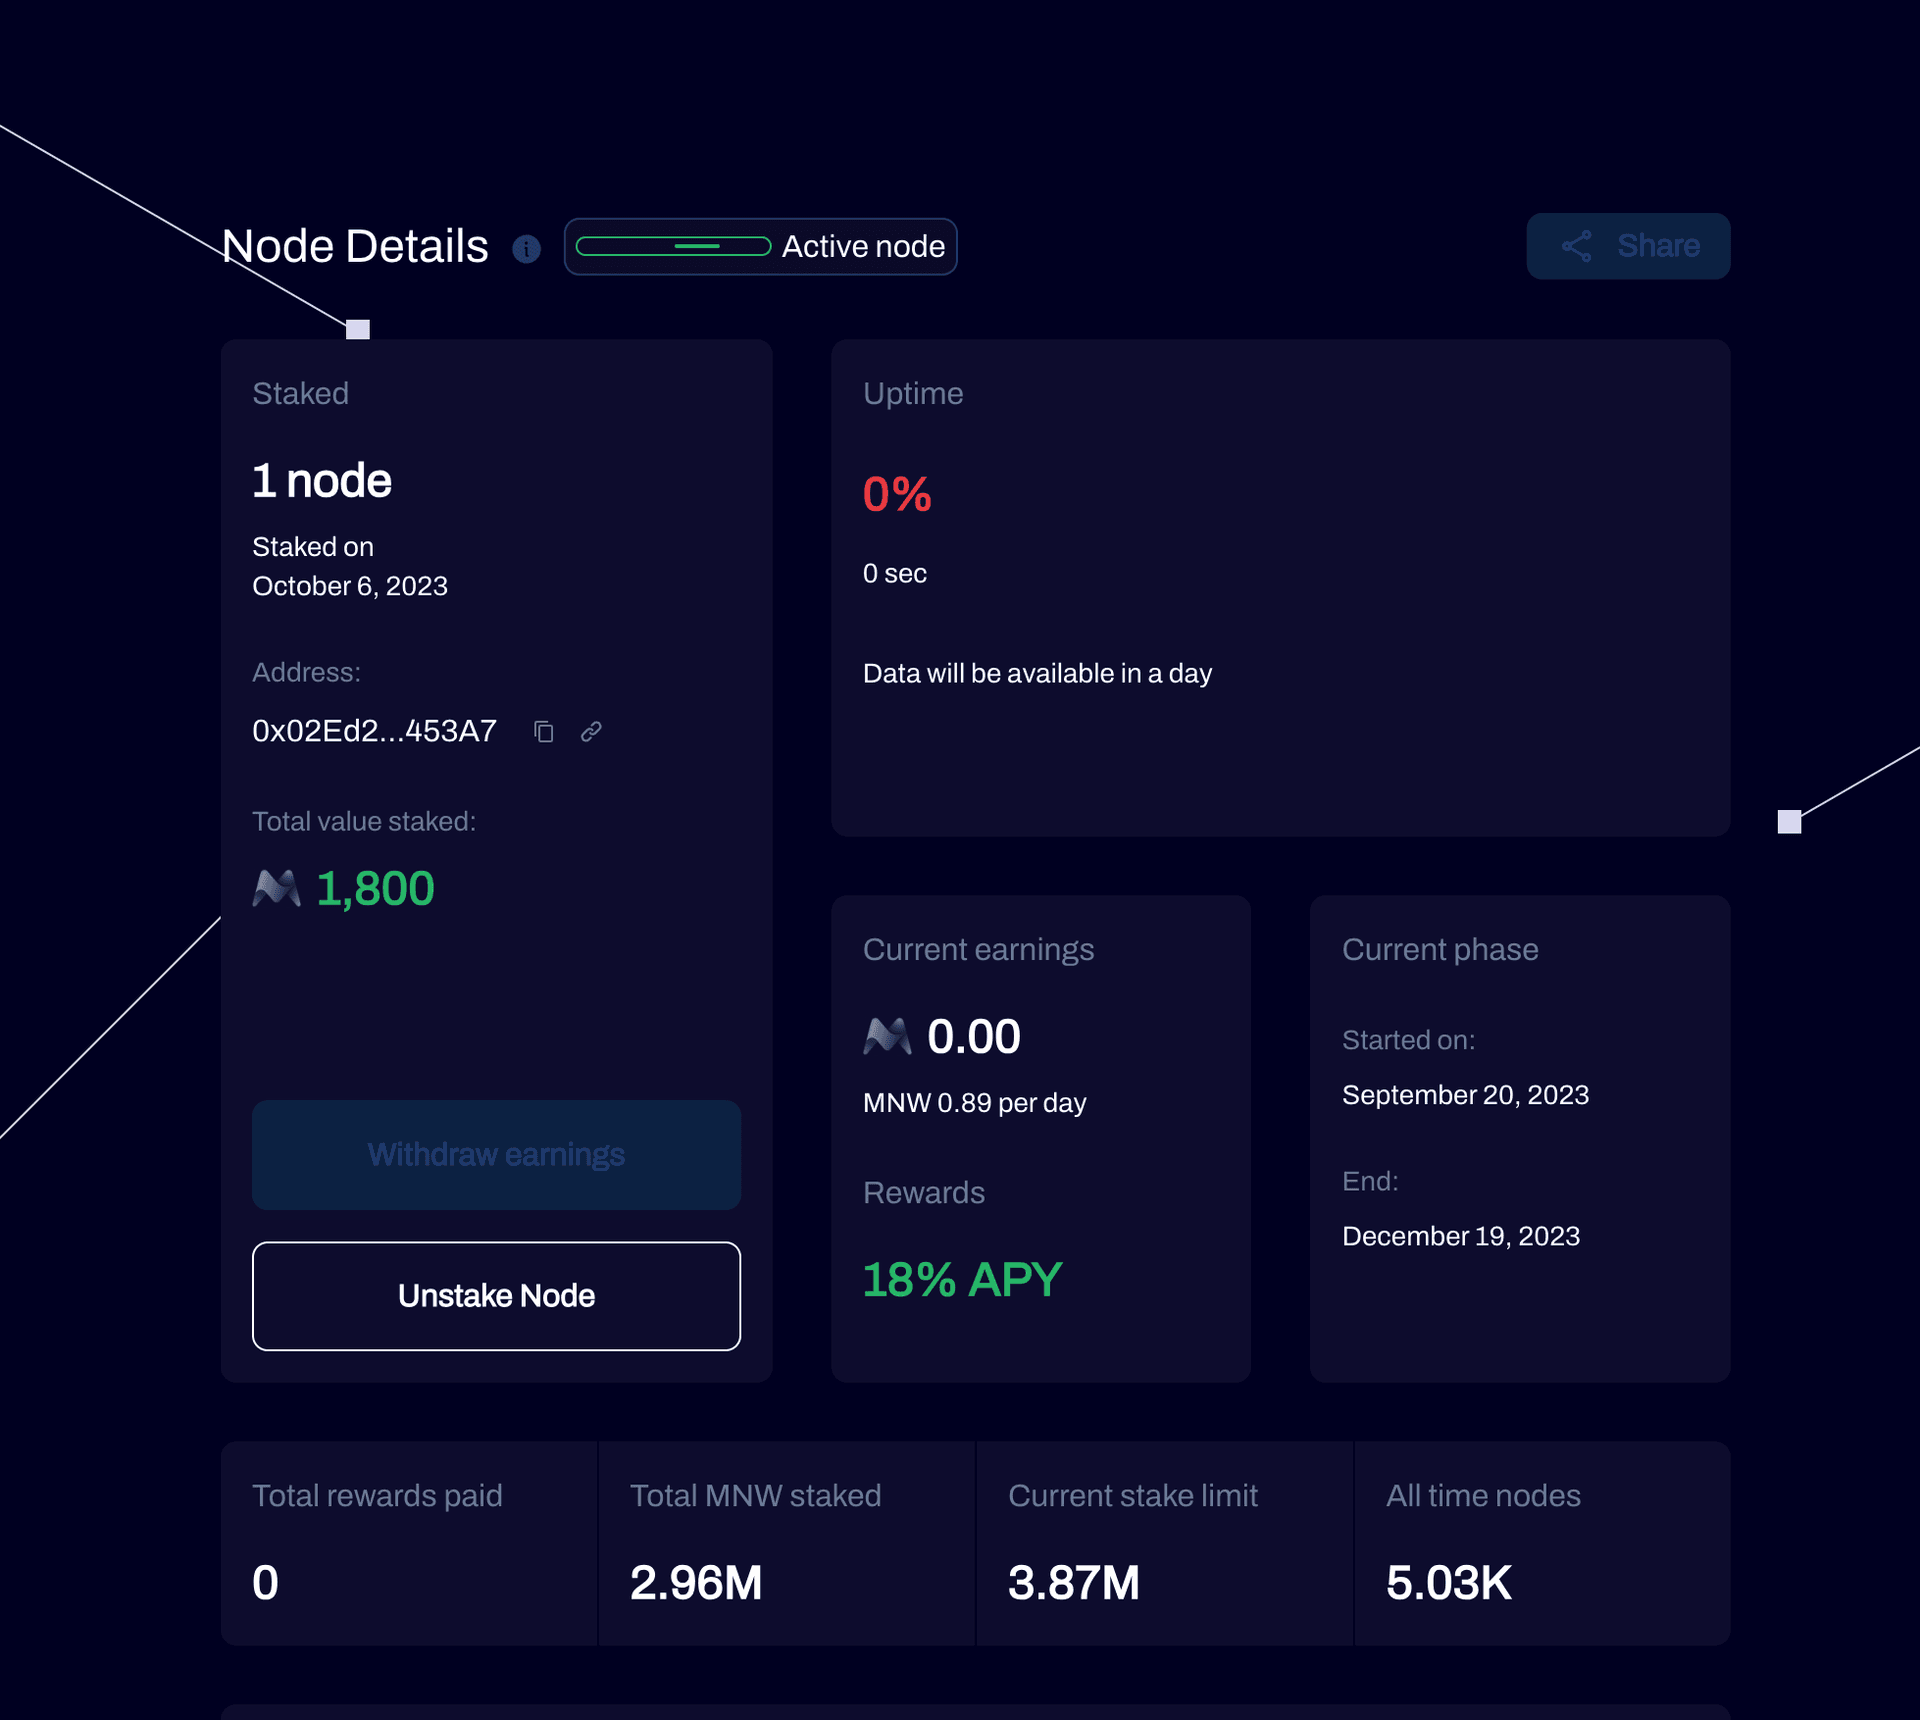This screenshot has height=1720, width=1920.
Task: Click the 18% APY rewards value
Action: 962,1280
